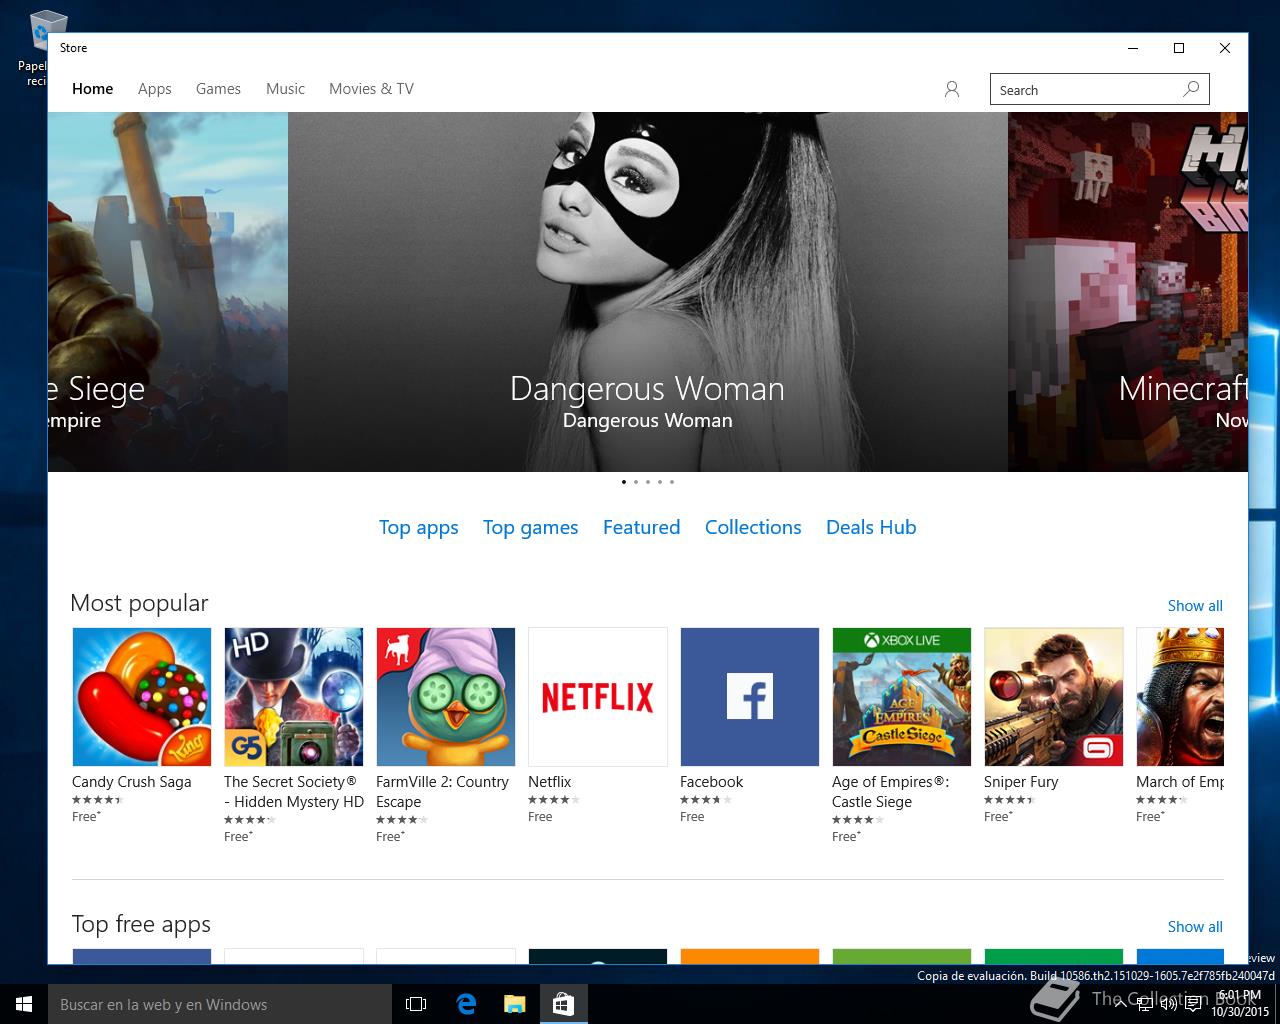Click the user account icon
1280x1024 pixels.
tap(952, 89)
